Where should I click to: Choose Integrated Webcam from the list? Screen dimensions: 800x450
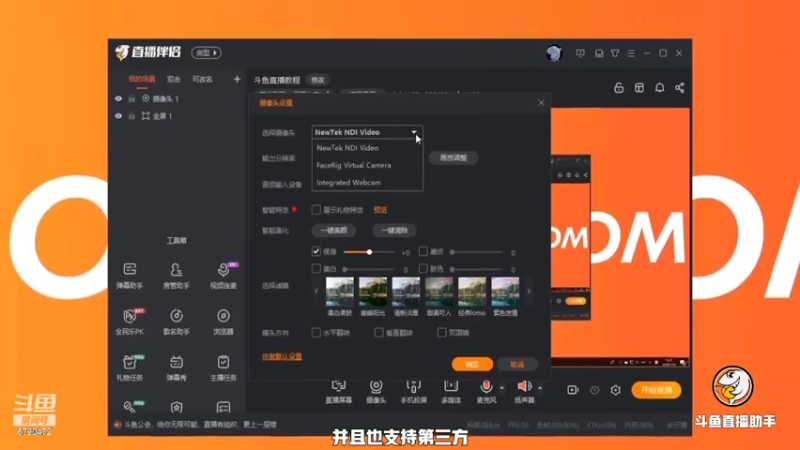(x=367, y=183)
